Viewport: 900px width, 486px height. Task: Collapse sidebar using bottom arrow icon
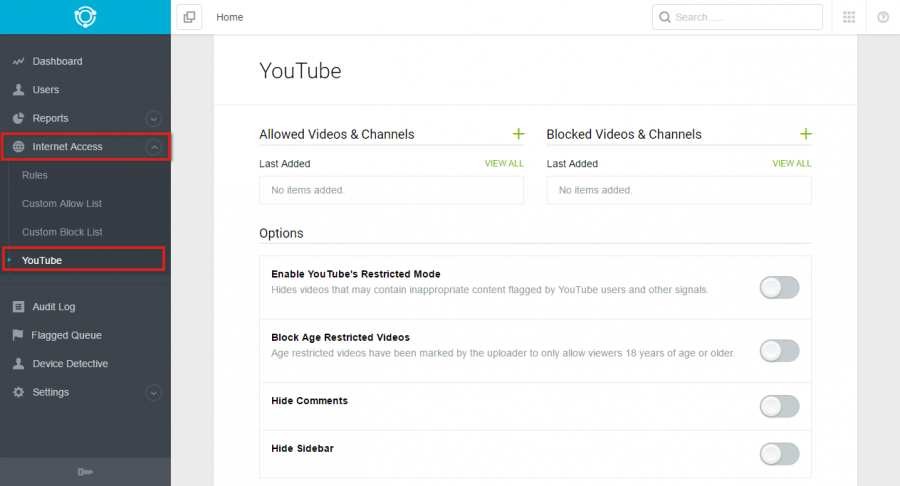point(85,472)
